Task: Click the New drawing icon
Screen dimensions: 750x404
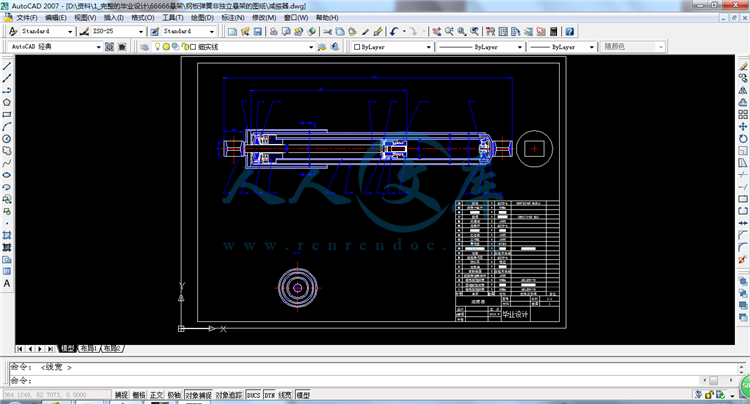Action: (x=232, y=32)
